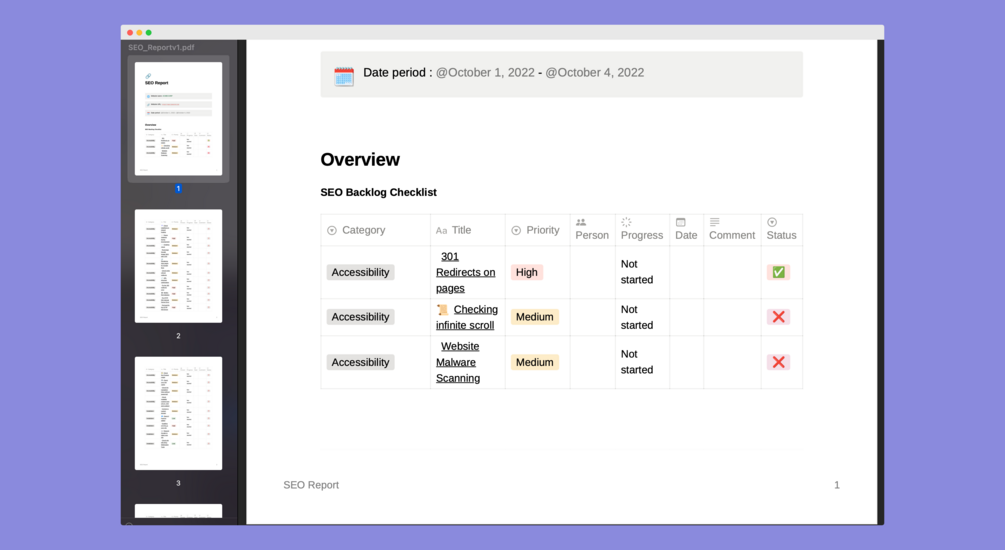
Task: Click the Person column header label
Action: [592, 235]
